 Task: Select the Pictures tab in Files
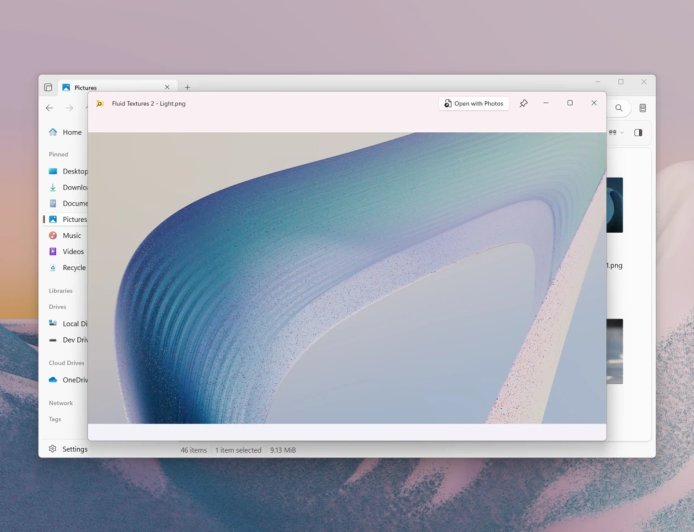click(x=116, y=87)
